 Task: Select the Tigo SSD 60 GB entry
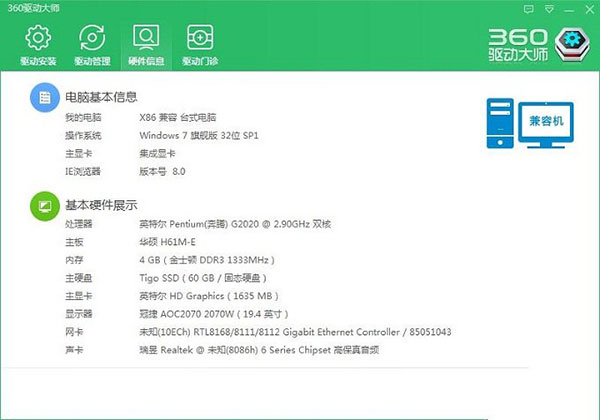point(203,278)
